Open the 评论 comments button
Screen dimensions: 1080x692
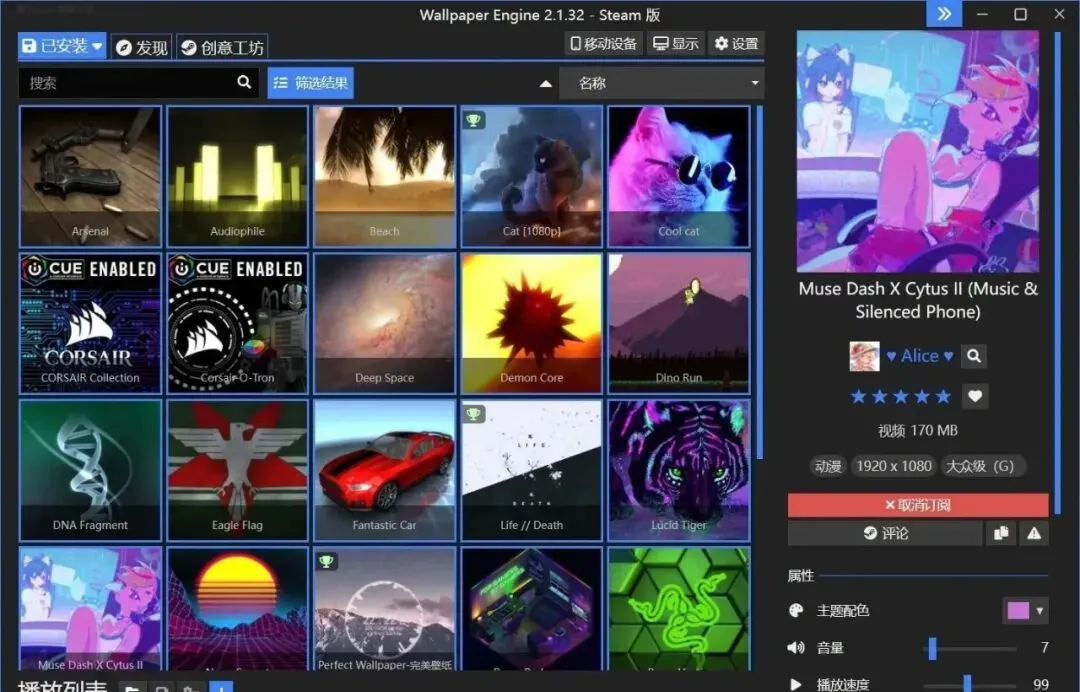coord(885,533)
